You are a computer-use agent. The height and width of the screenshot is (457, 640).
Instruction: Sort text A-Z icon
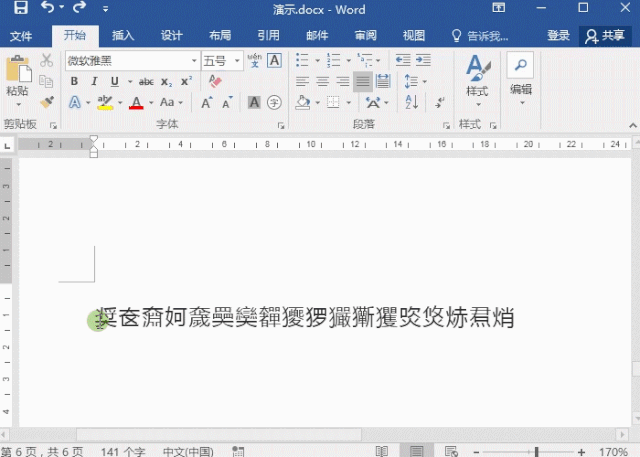(411, 102)
